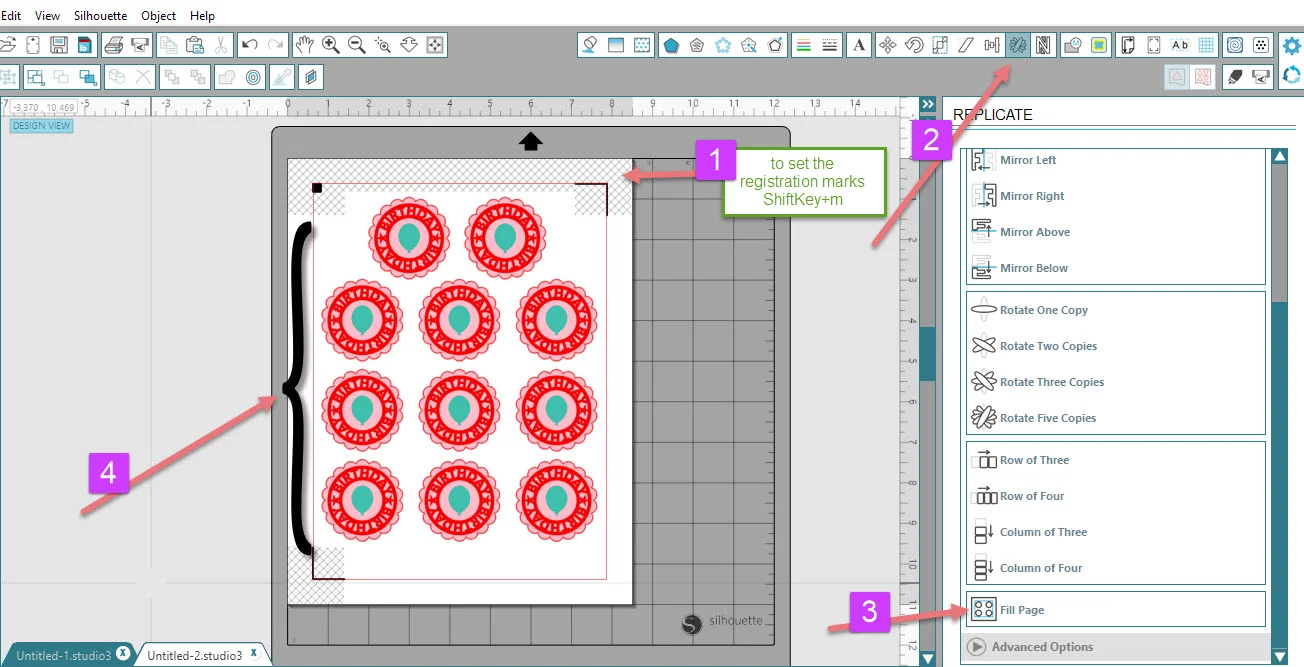
Task: Click the Save document icon
Action: point(59,45)
